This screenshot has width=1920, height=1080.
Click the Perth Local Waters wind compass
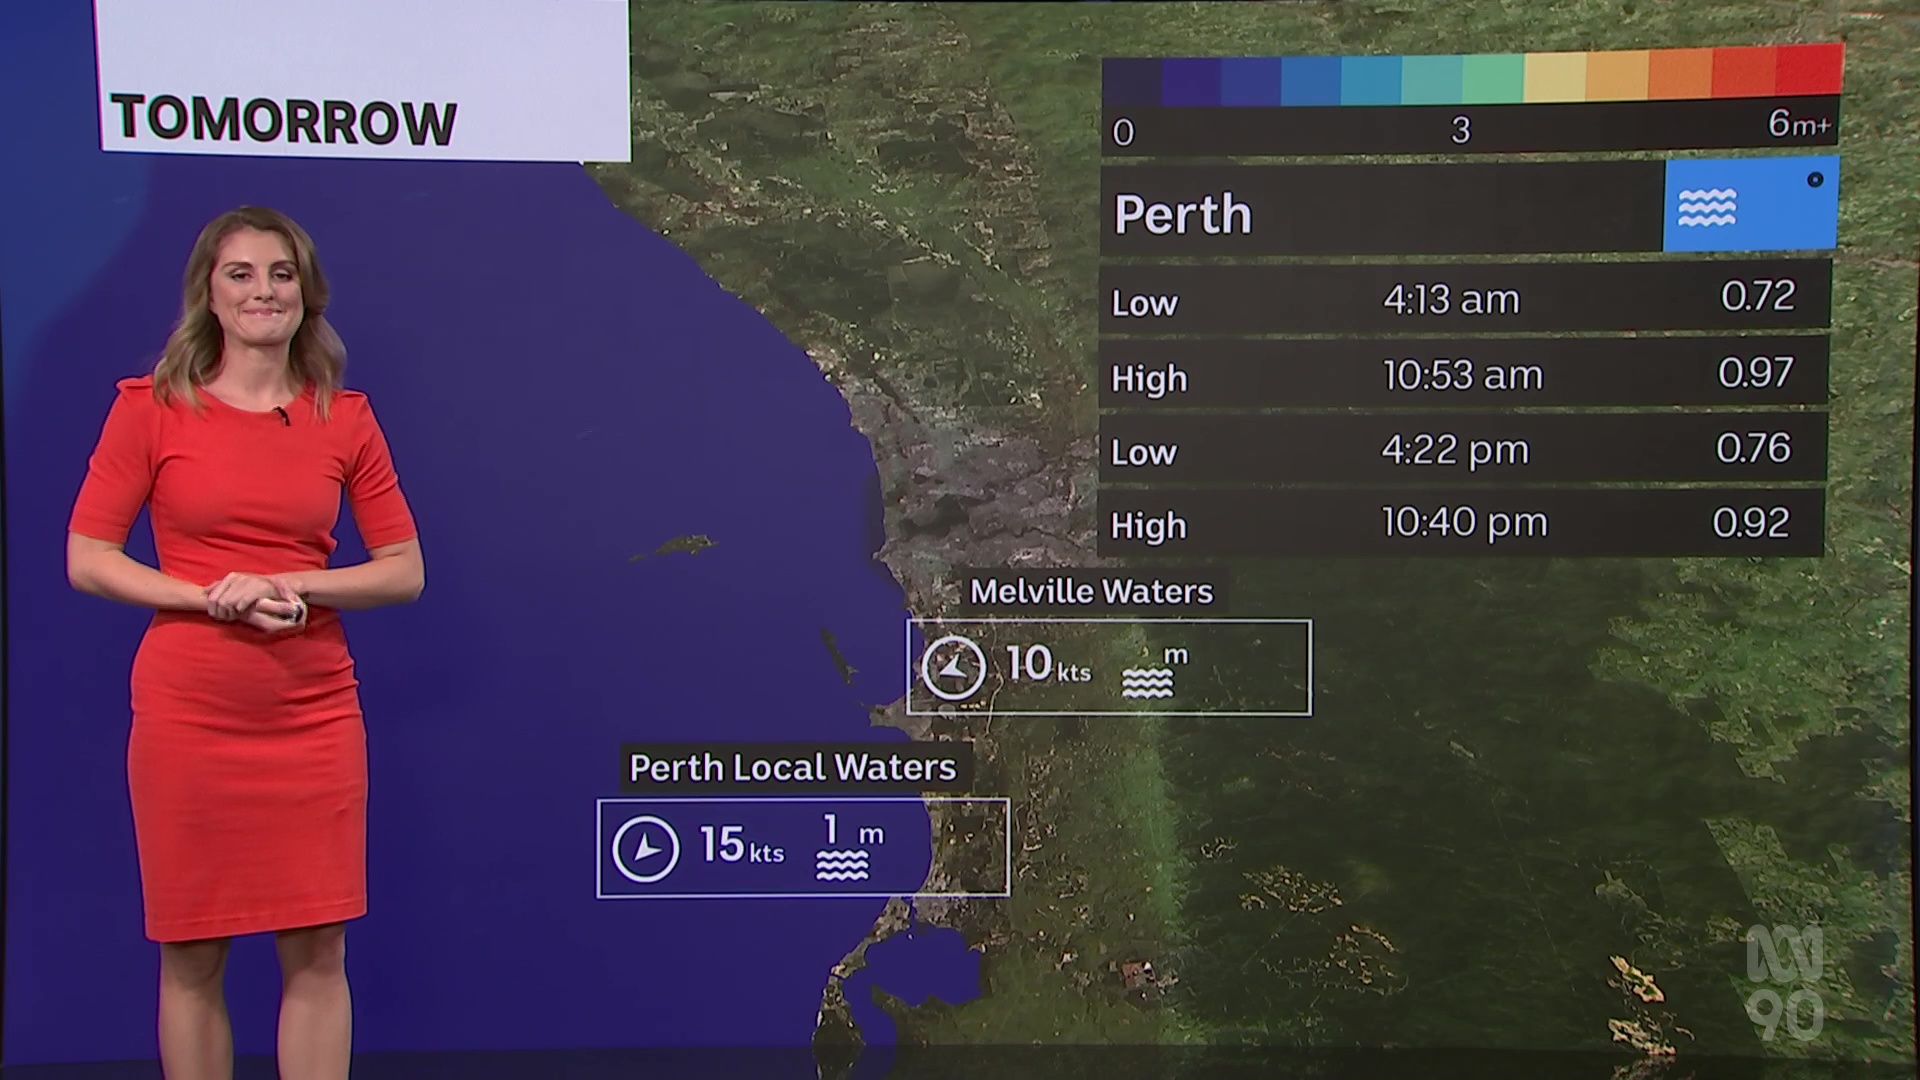(x=645, y=848)
